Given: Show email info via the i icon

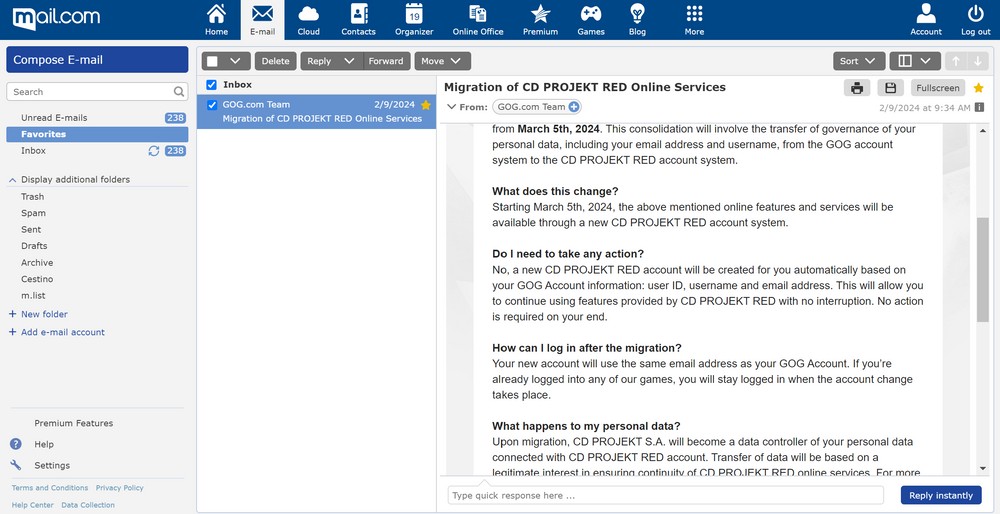Looking at the screenshot, I should (x=980, y=108).
